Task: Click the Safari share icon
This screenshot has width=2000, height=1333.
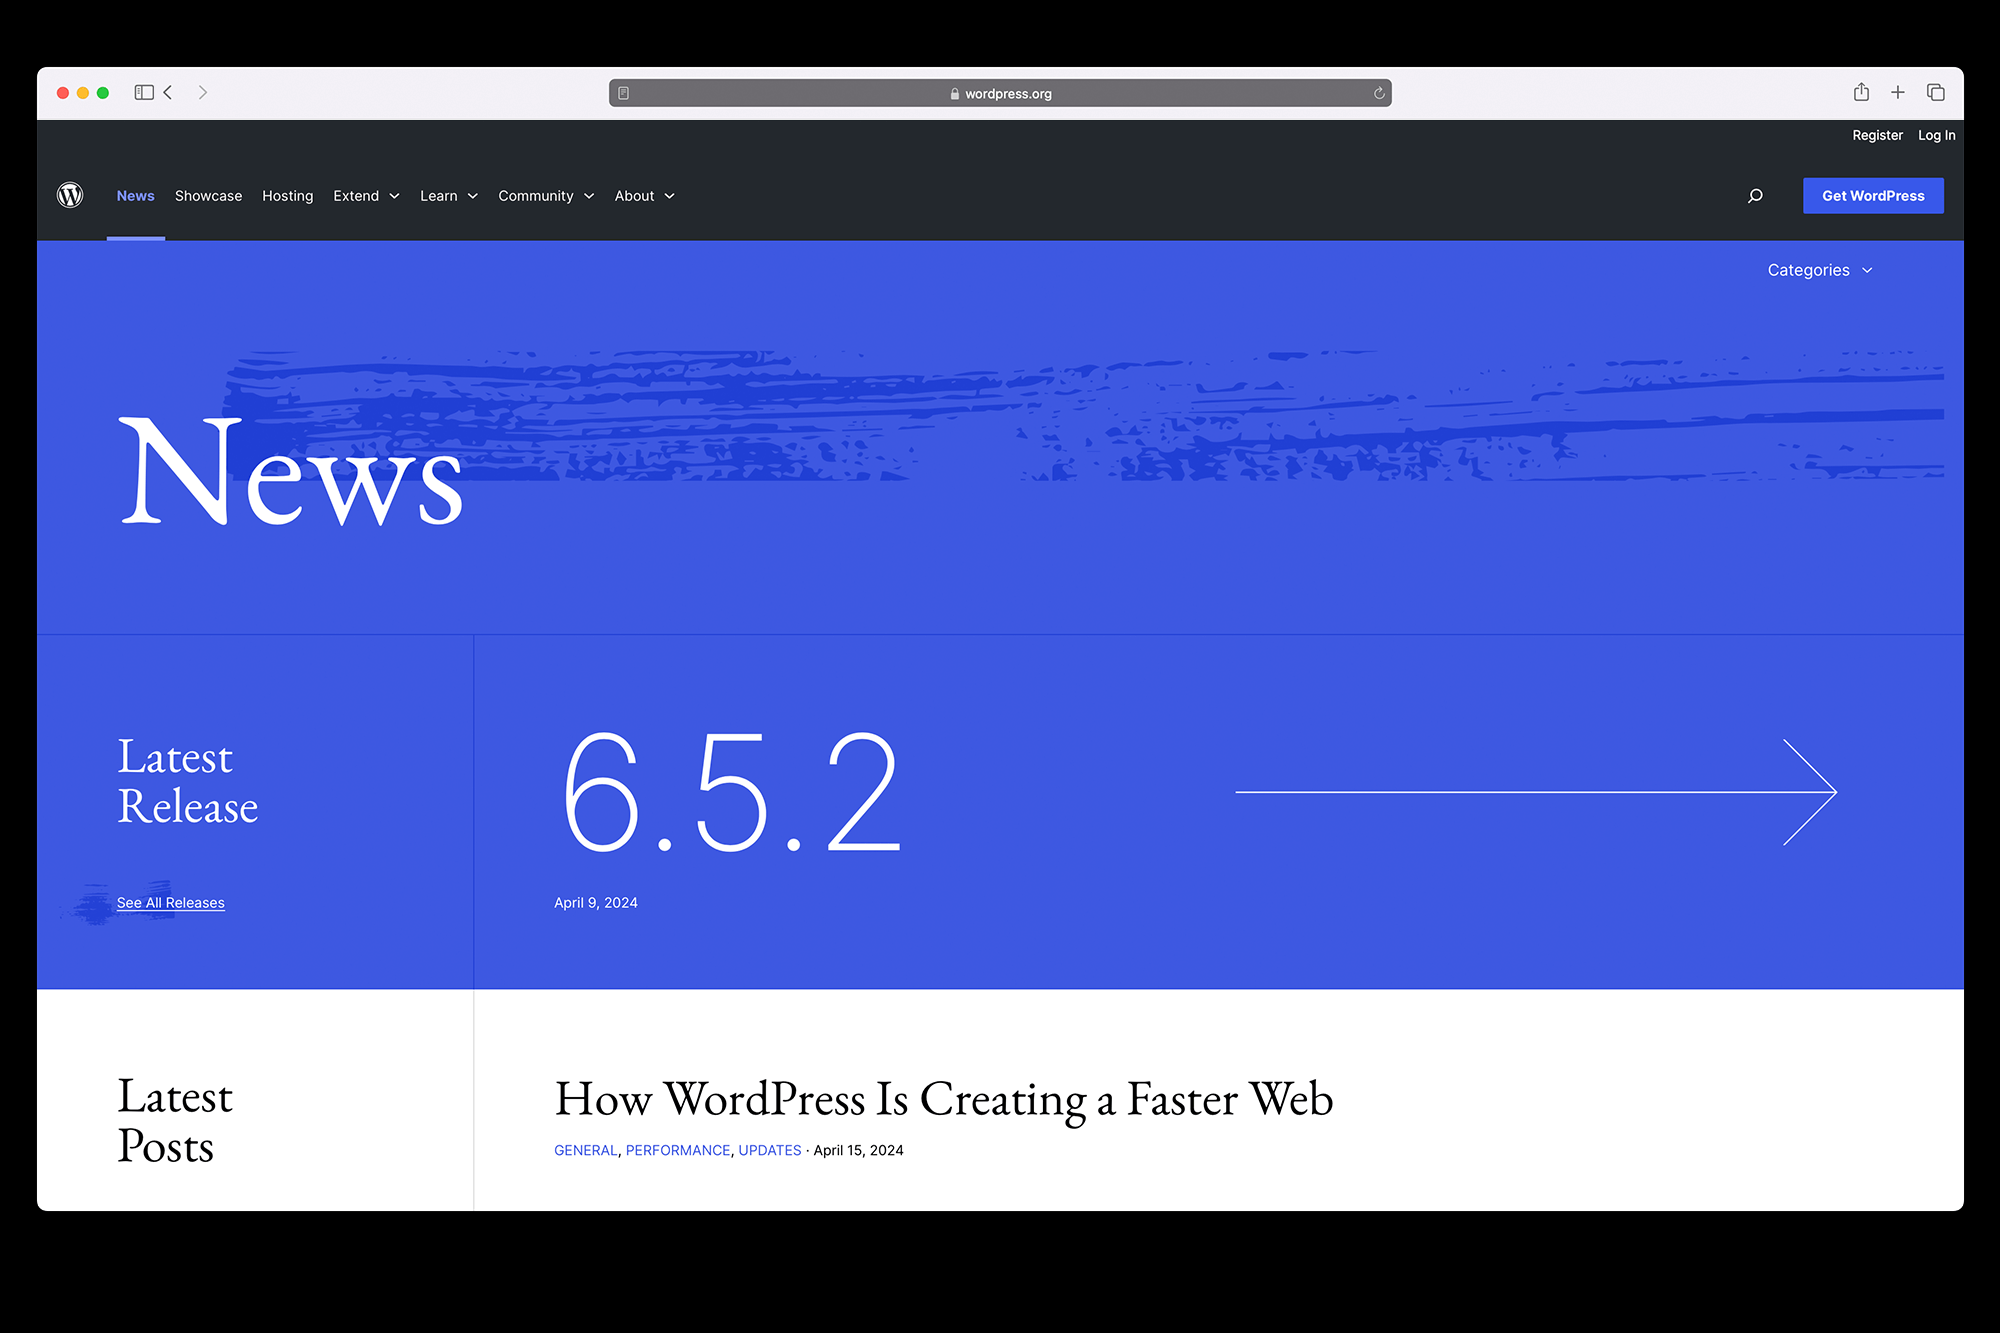Action: (1861, 93)
